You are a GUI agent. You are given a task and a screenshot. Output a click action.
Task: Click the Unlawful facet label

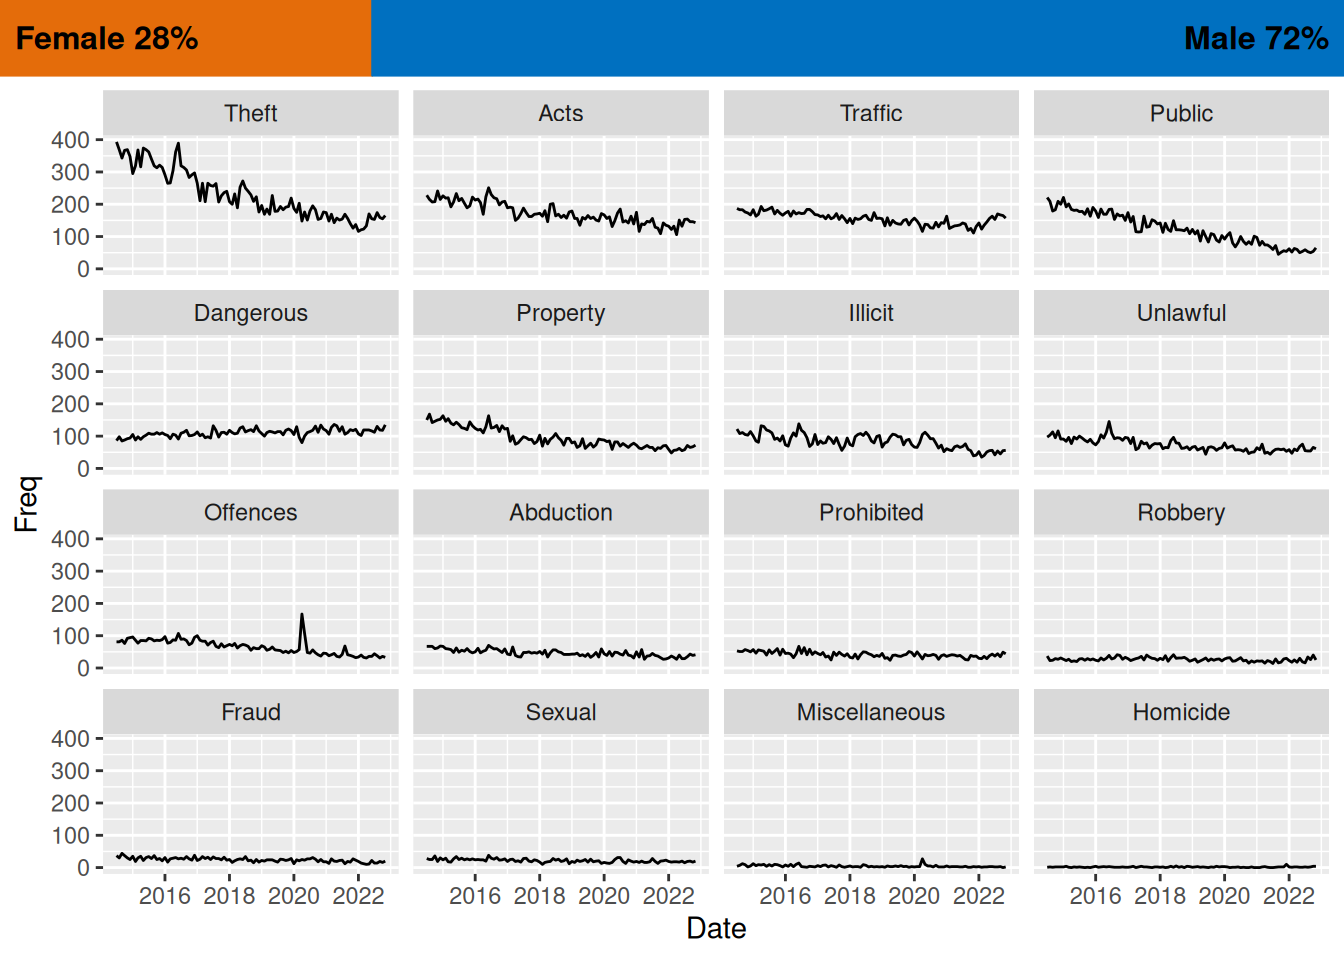pyautogui.click(x=1181, y=313)
